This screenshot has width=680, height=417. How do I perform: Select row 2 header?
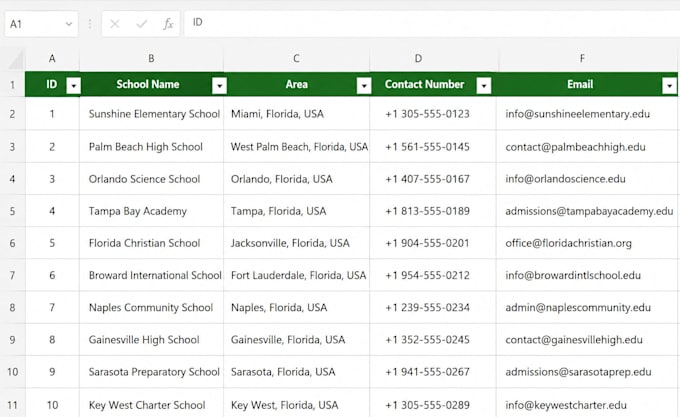tap(12, 114)
